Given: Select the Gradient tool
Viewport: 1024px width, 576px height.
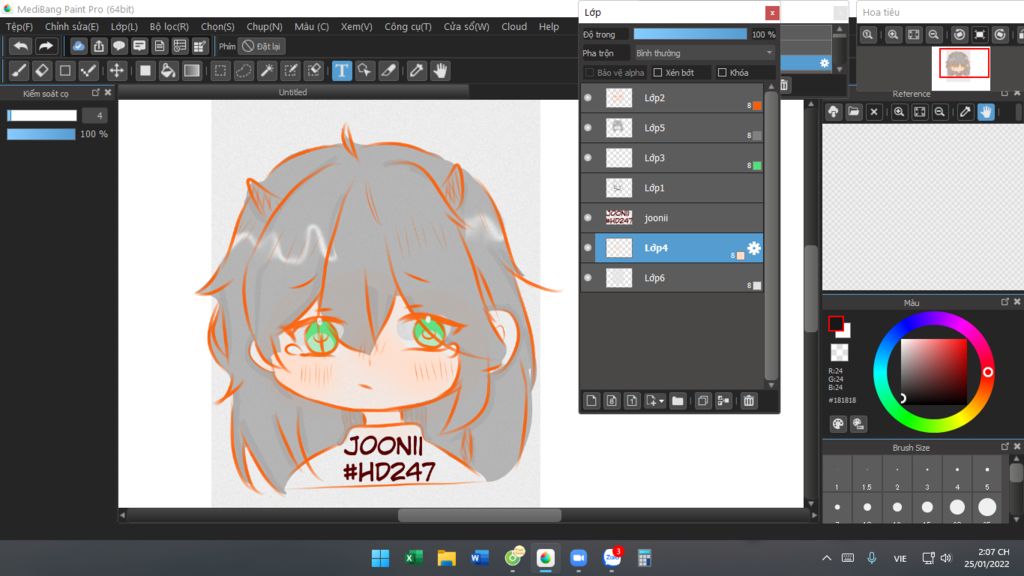Looking at the screenshot, I should point(191,71).
